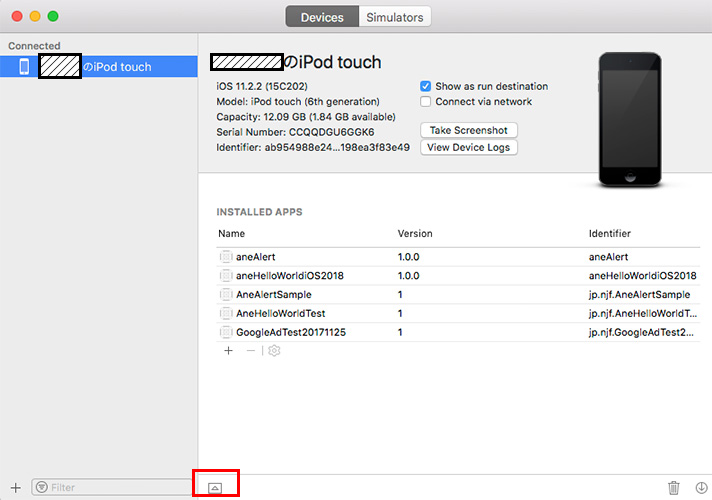The image size is (712, 500).
Task: Disable Show as run destination checkbox
Action: pyautogui.click(x=425, y=86)
